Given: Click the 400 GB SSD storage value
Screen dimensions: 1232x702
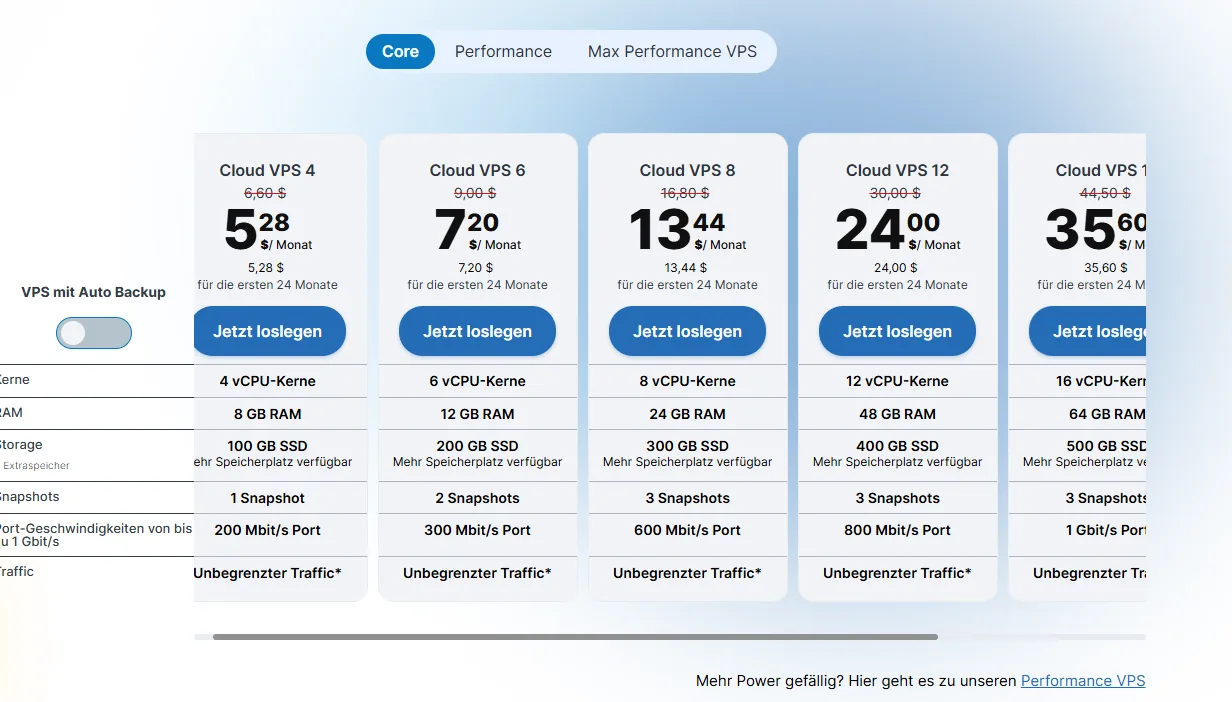Looking at the screenshot, I should 897,446.
